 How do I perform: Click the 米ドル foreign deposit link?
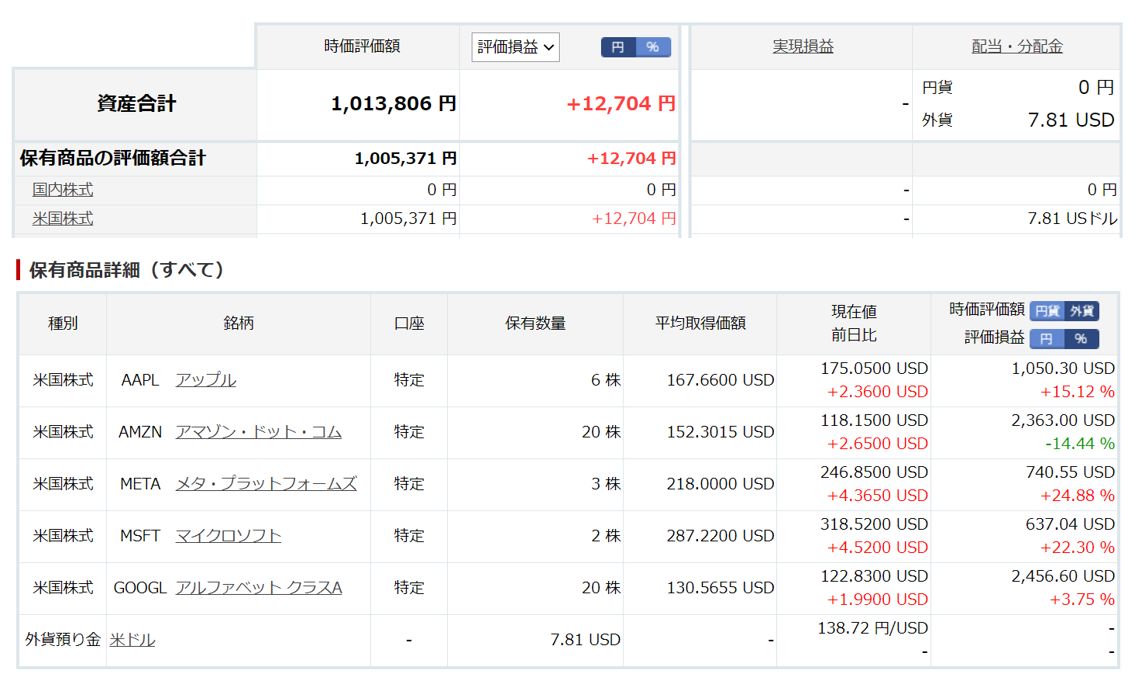(x=132, y=640)
